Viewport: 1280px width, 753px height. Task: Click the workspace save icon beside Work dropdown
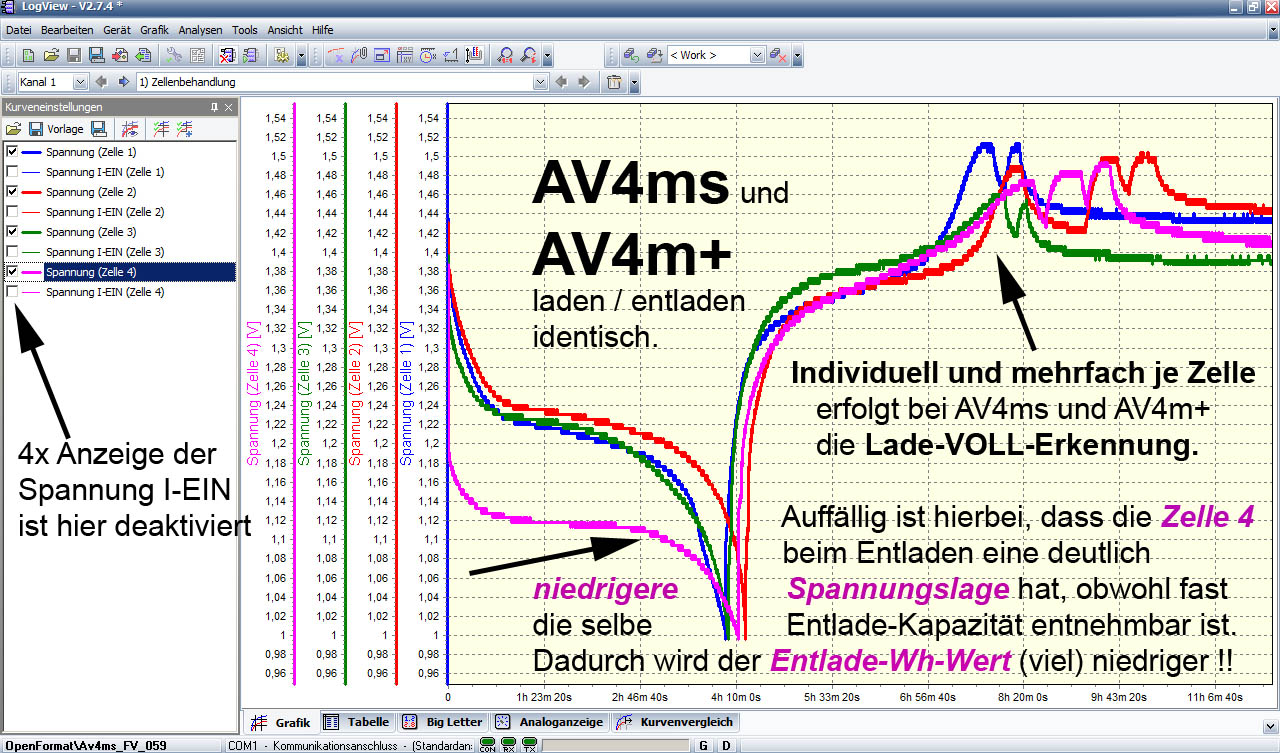coord(655,55)
